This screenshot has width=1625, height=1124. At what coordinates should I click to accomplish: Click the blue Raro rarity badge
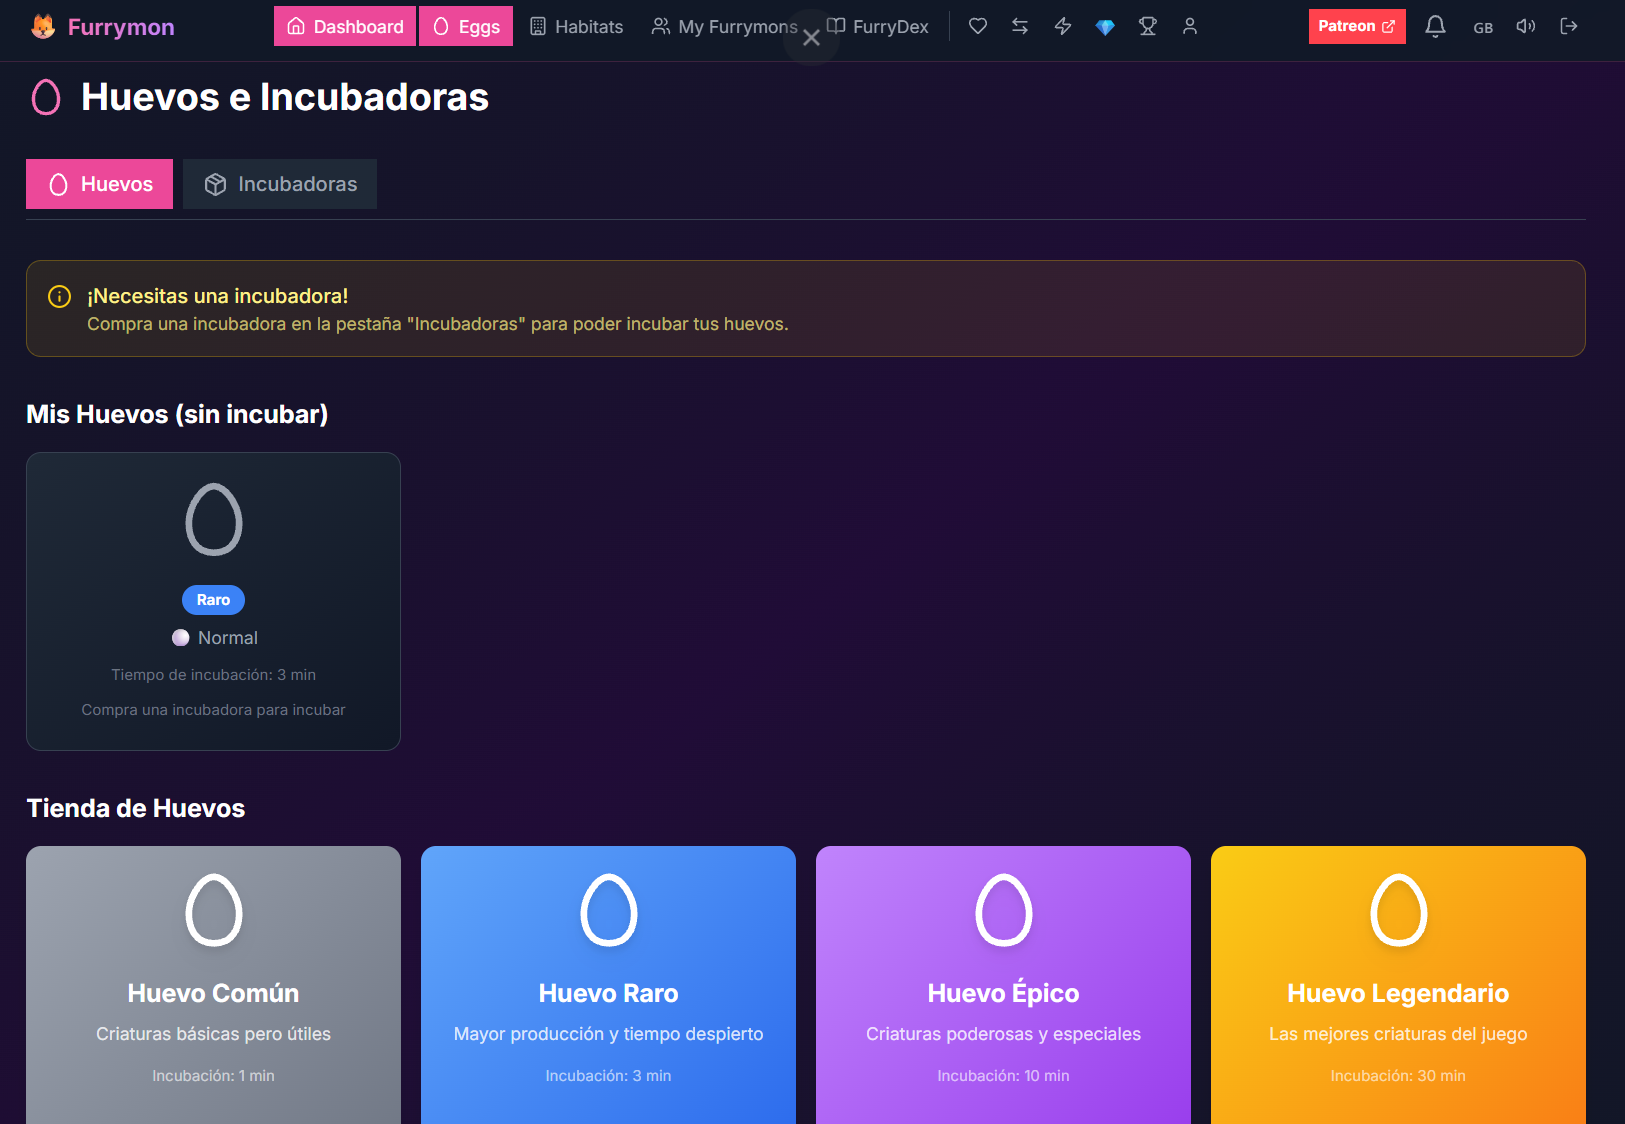point(213,600)
